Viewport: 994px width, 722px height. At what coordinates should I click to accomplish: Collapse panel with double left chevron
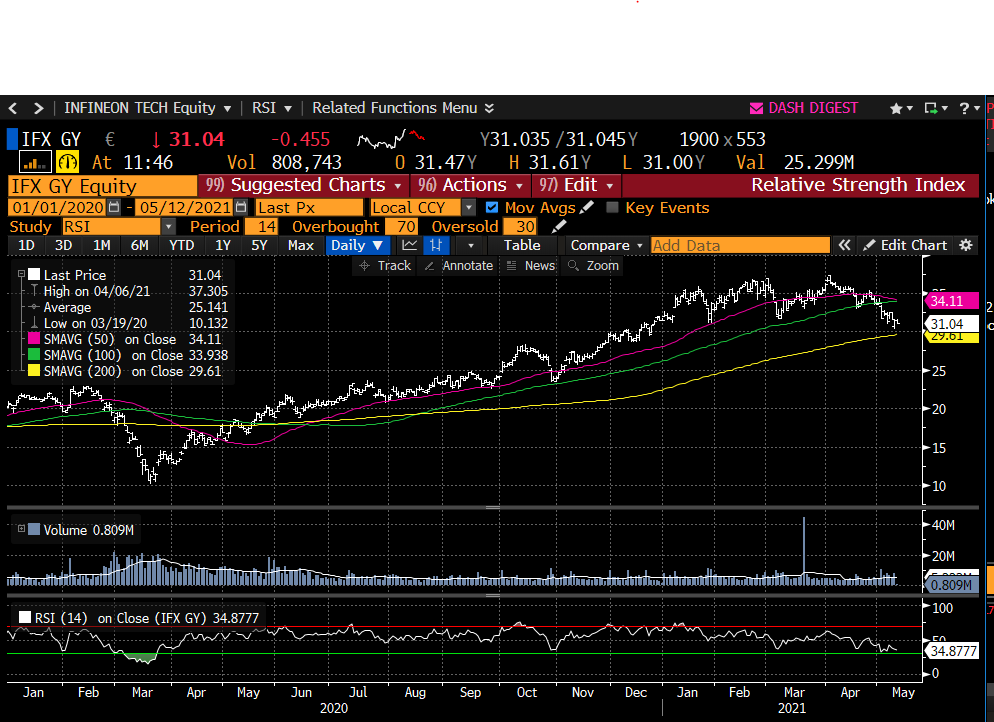click(844, 245)
